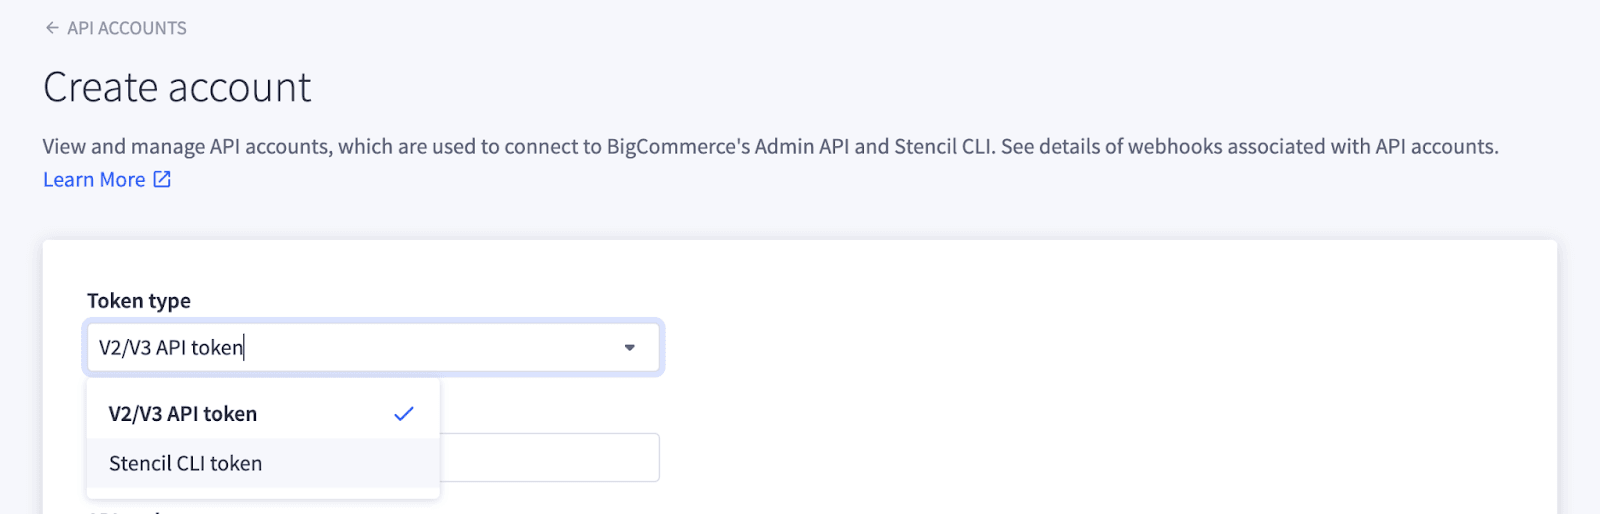
Task: Click the Token type field label
Action: 139,301
